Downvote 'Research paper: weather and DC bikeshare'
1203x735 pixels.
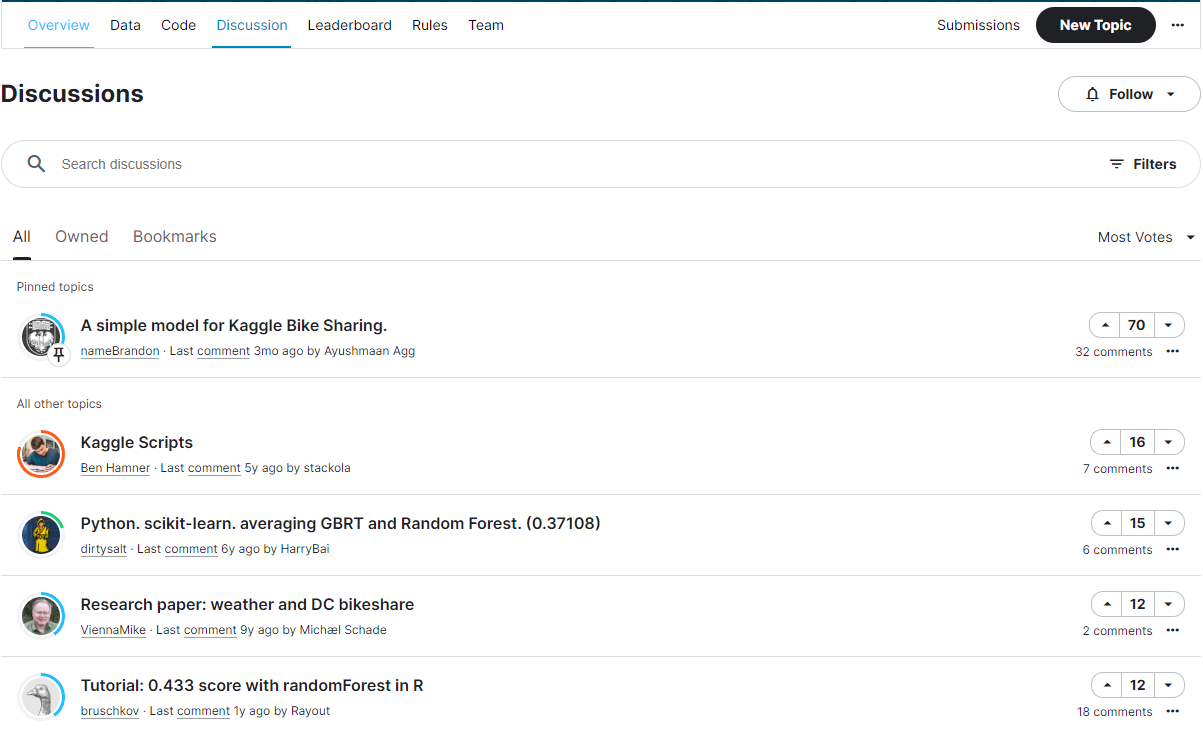(x=1169, y=604)
